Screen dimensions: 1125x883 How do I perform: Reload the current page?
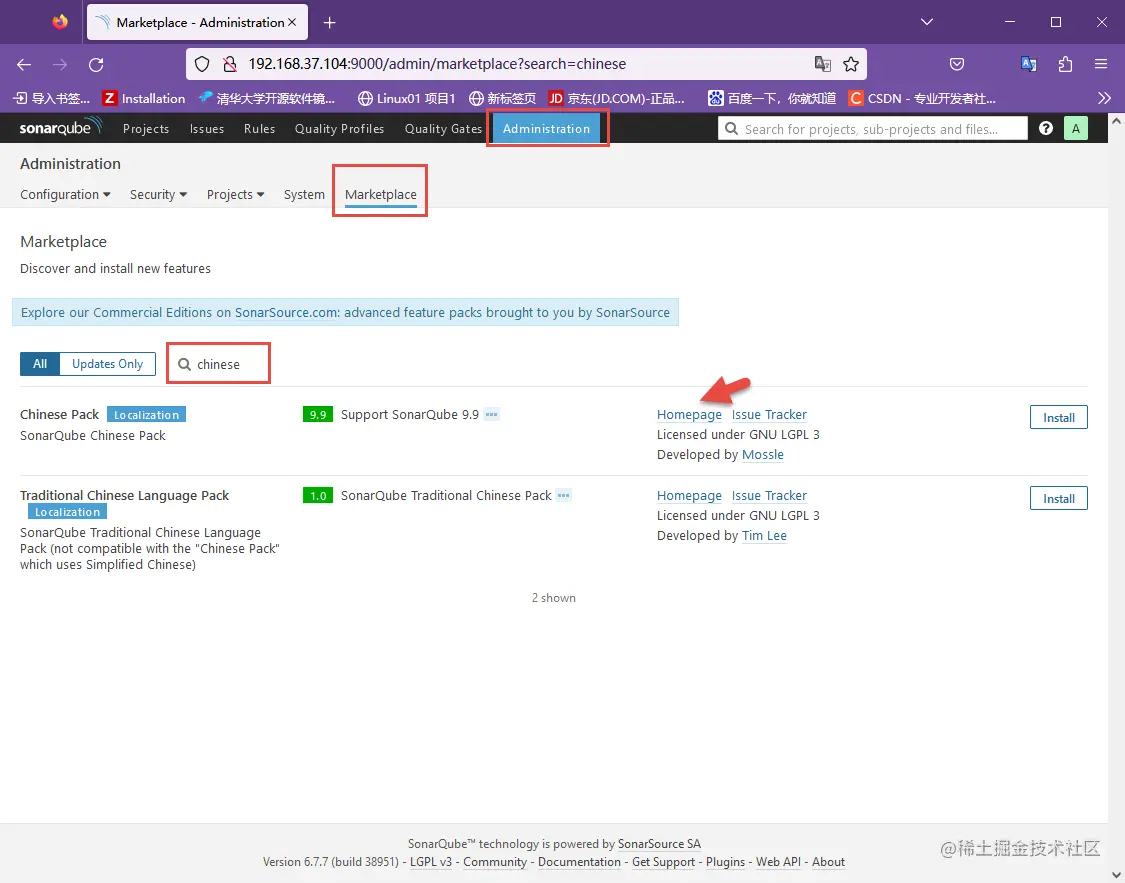point(96,65)
